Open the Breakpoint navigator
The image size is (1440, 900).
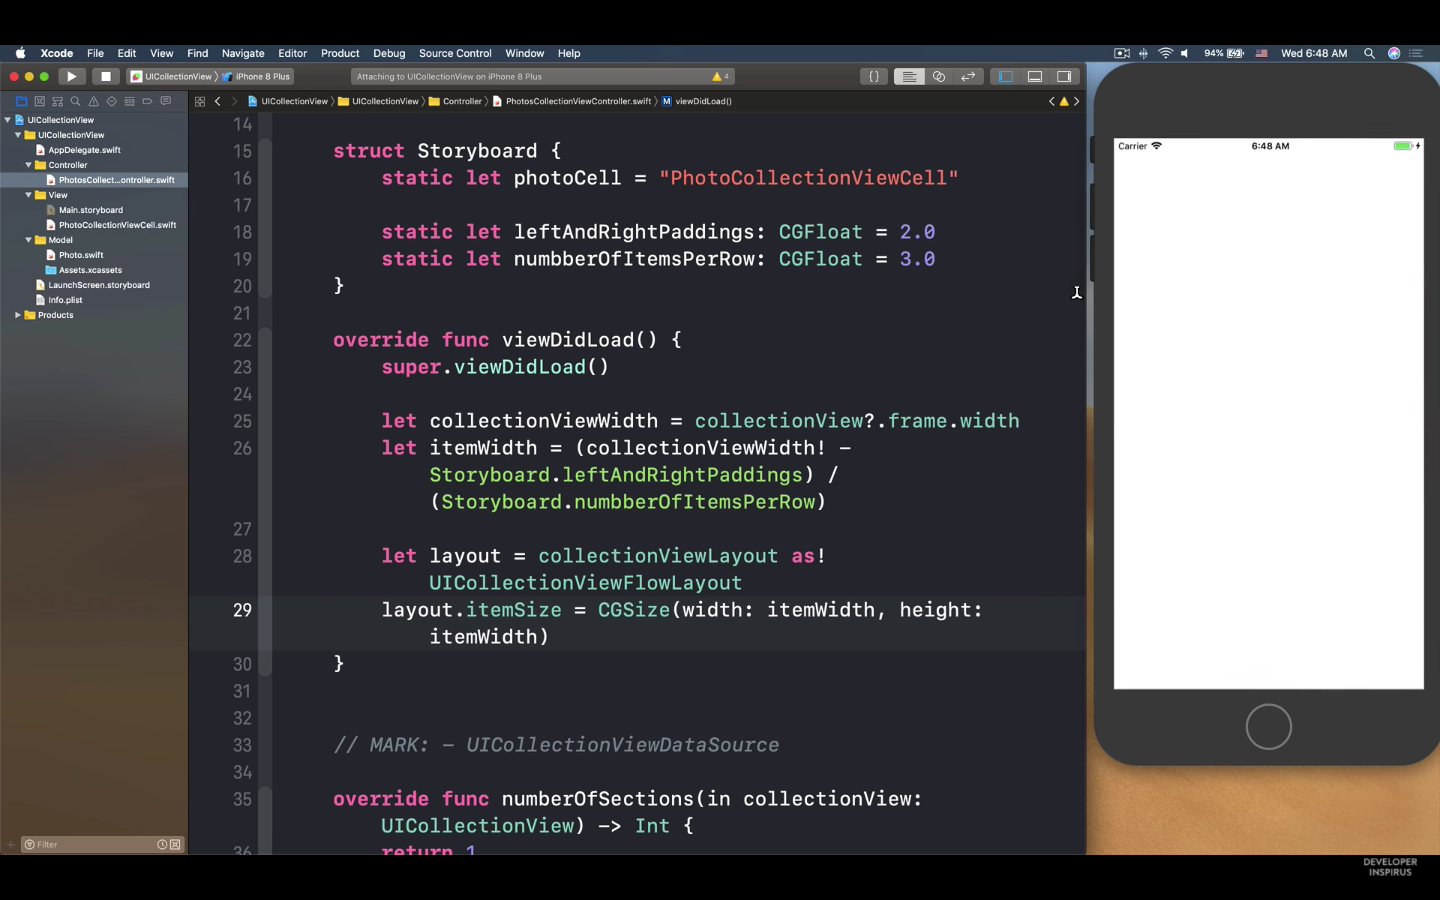147,101
